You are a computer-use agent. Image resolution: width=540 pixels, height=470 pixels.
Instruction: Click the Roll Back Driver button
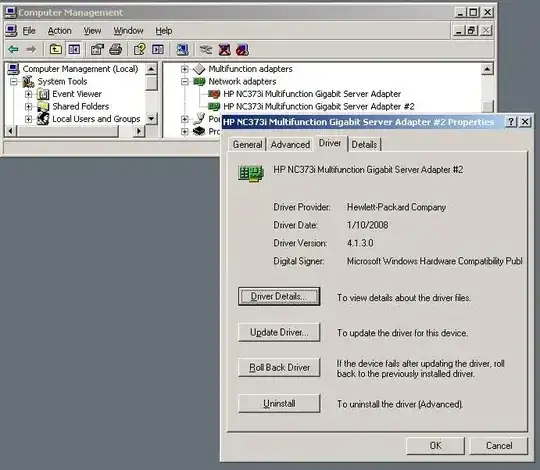click(x=279, y=367)
